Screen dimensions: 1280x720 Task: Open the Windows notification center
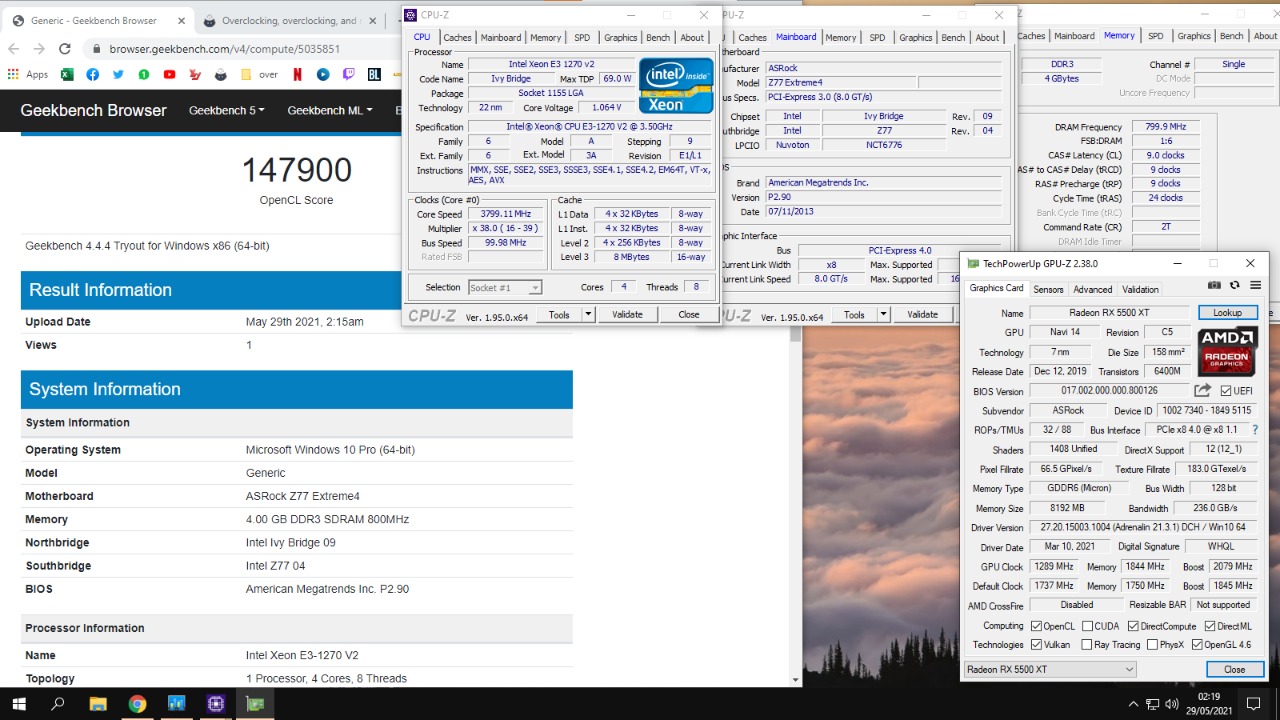click(x=1253, y=704)
